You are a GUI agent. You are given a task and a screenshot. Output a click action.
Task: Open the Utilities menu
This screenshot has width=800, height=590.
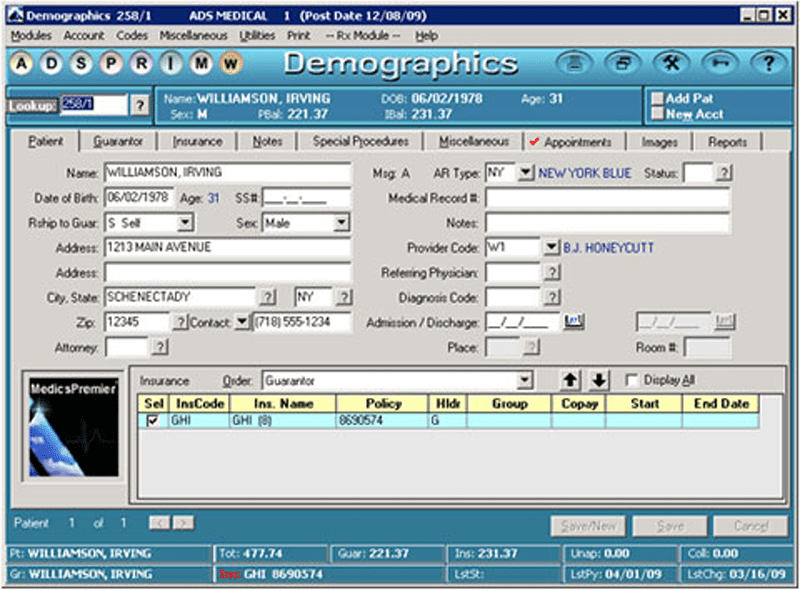coord(257,35)
